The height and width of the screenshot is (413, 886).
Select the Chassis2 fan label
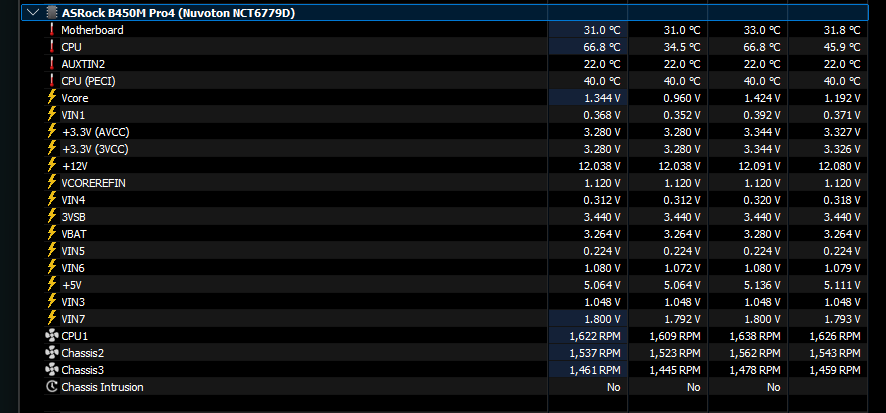pos(82,353)
